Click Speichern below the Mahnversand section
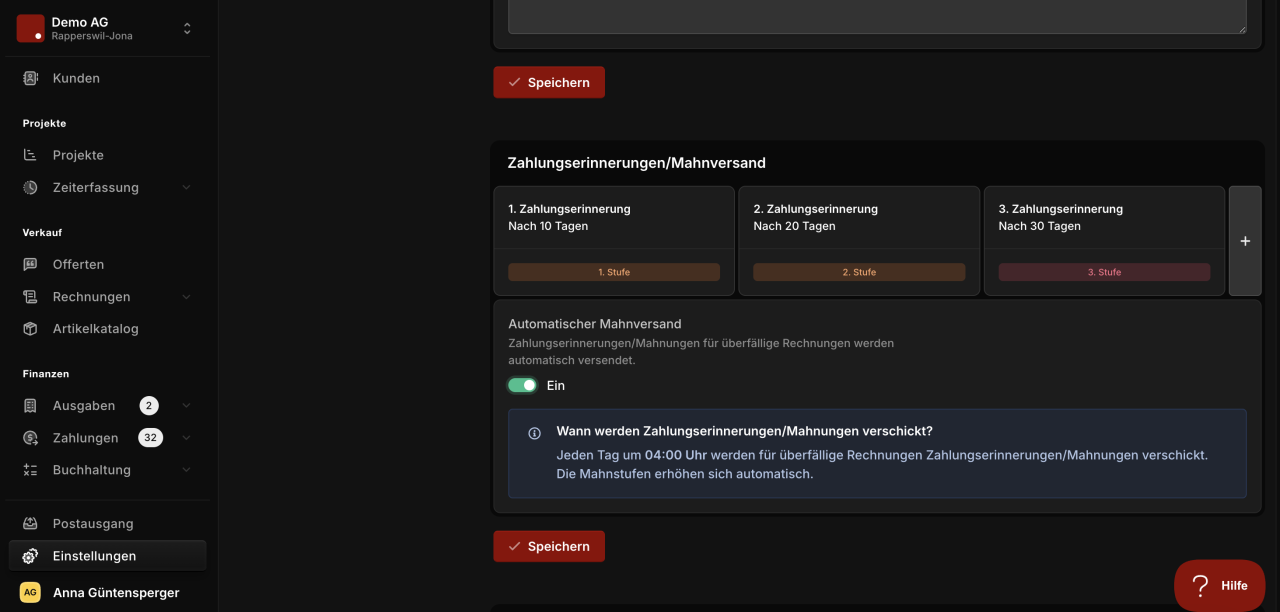The width and height of the screenshot is (1280, 612). (549, 546)
